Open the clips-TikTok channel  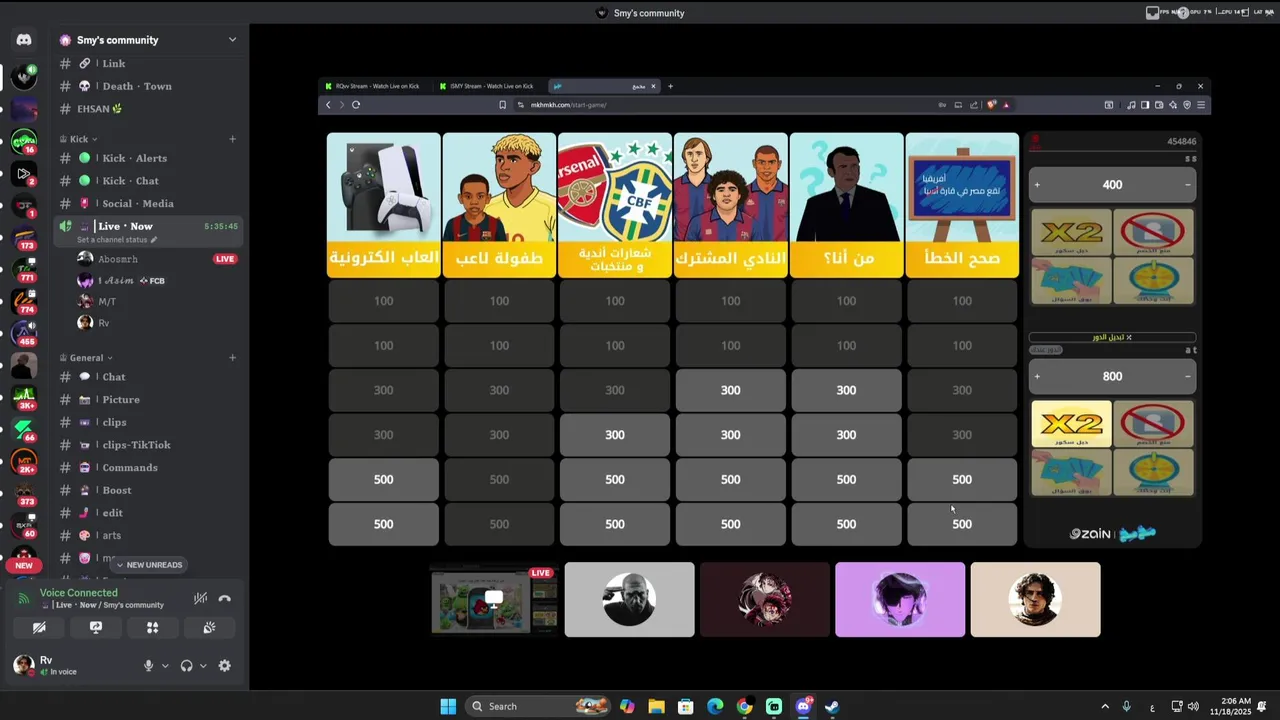tap(148, 445)
